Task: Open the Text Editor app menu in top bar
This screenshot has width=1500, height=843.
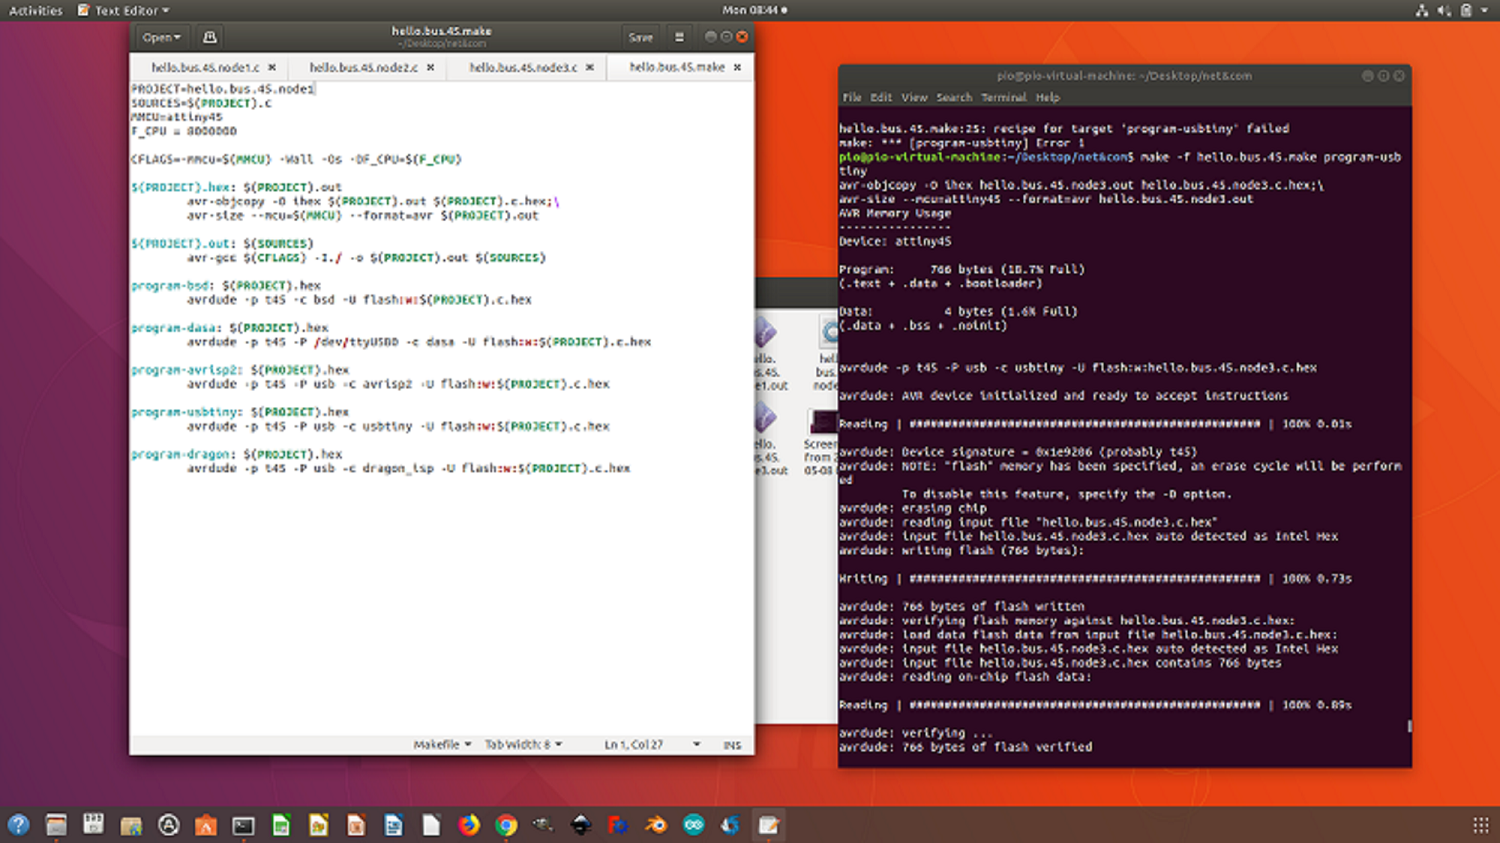Action: pyautogui.click(x=124, y=10)
